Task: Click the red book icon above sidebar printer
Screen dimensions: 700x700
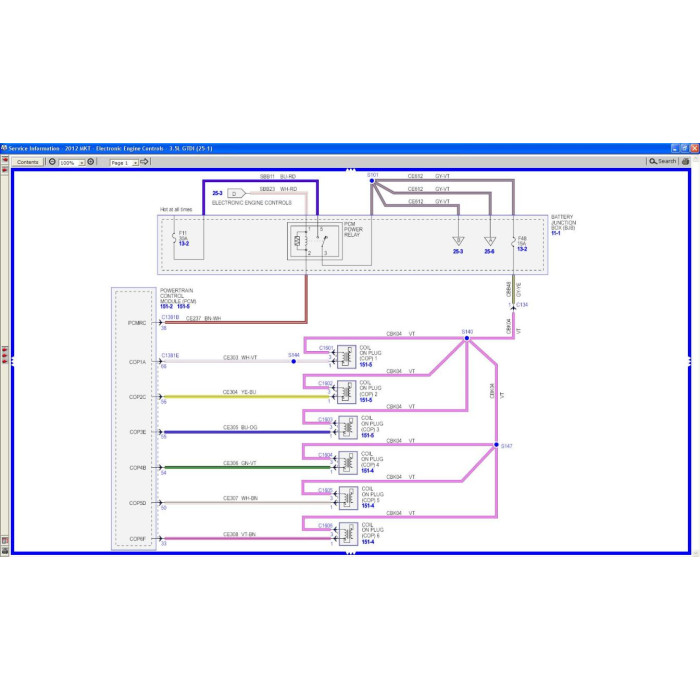Action: tap(5, 541)
